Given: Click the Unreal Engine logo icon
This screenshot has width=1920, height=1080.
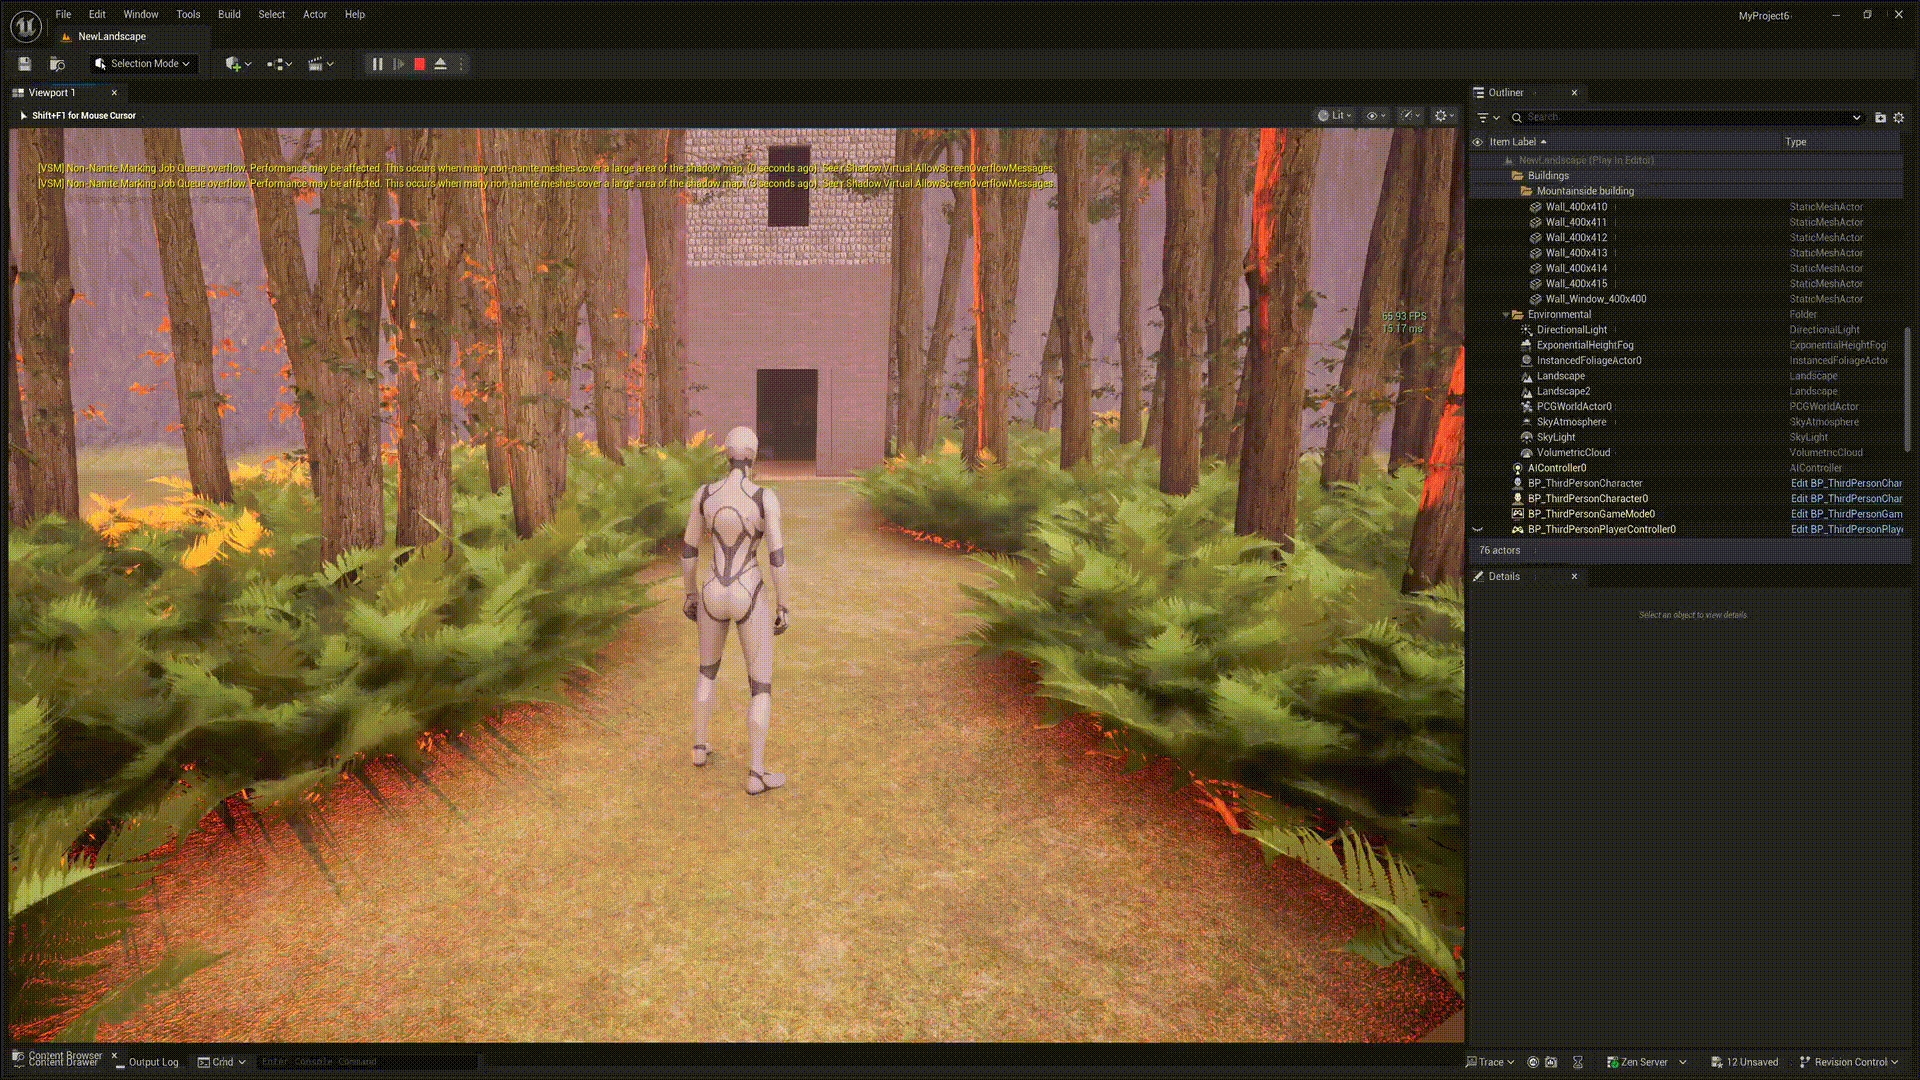Looking at the screenshot, I should point(26,26).
